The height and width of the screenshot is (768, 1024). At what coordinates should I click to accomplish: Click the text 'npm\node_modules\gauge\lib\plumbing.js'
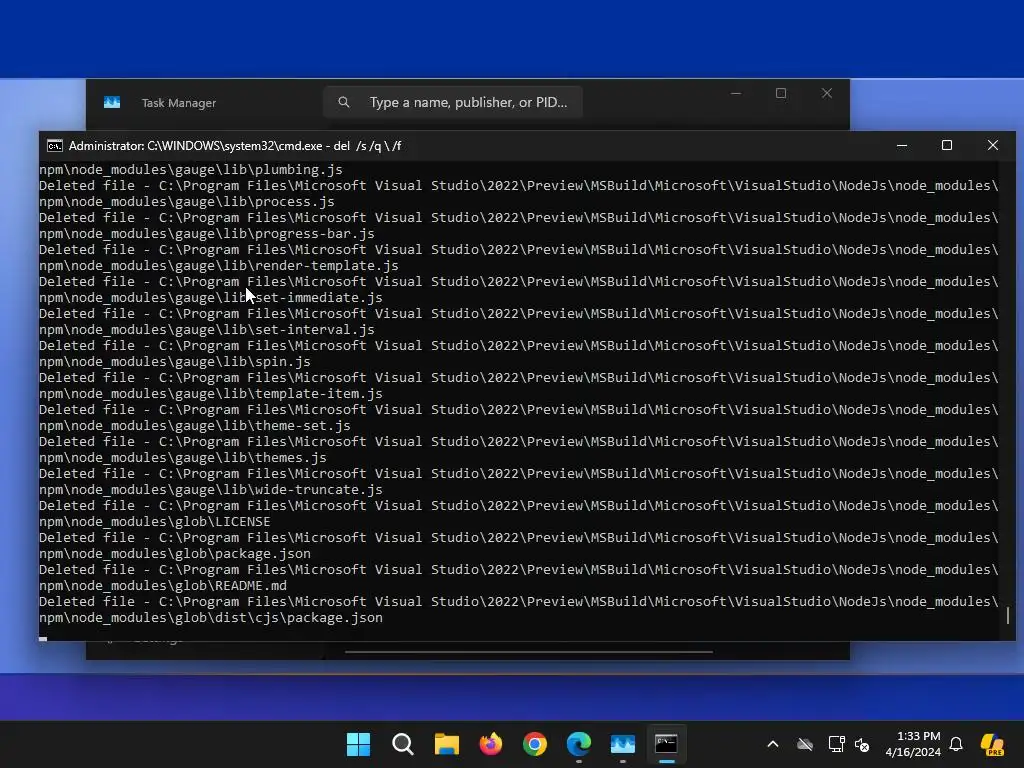click(191, 170)
